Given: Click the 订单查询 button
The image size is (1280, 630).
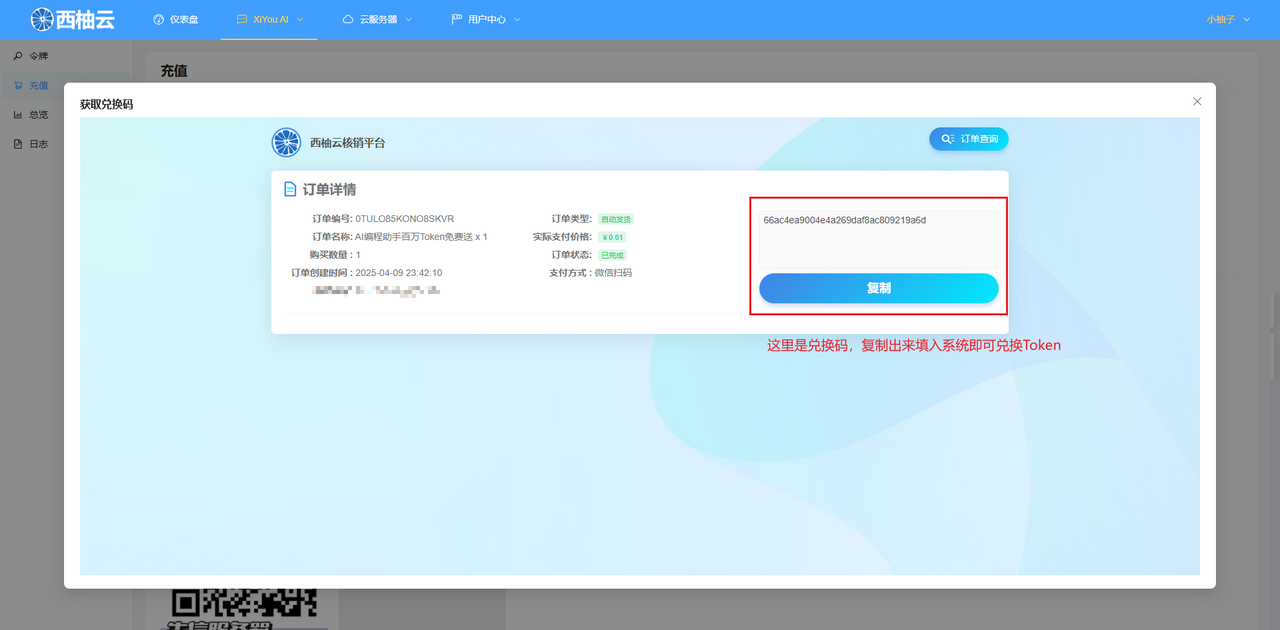Looking at the screenshot, I should pyautogui.click(x=968, y=139).
